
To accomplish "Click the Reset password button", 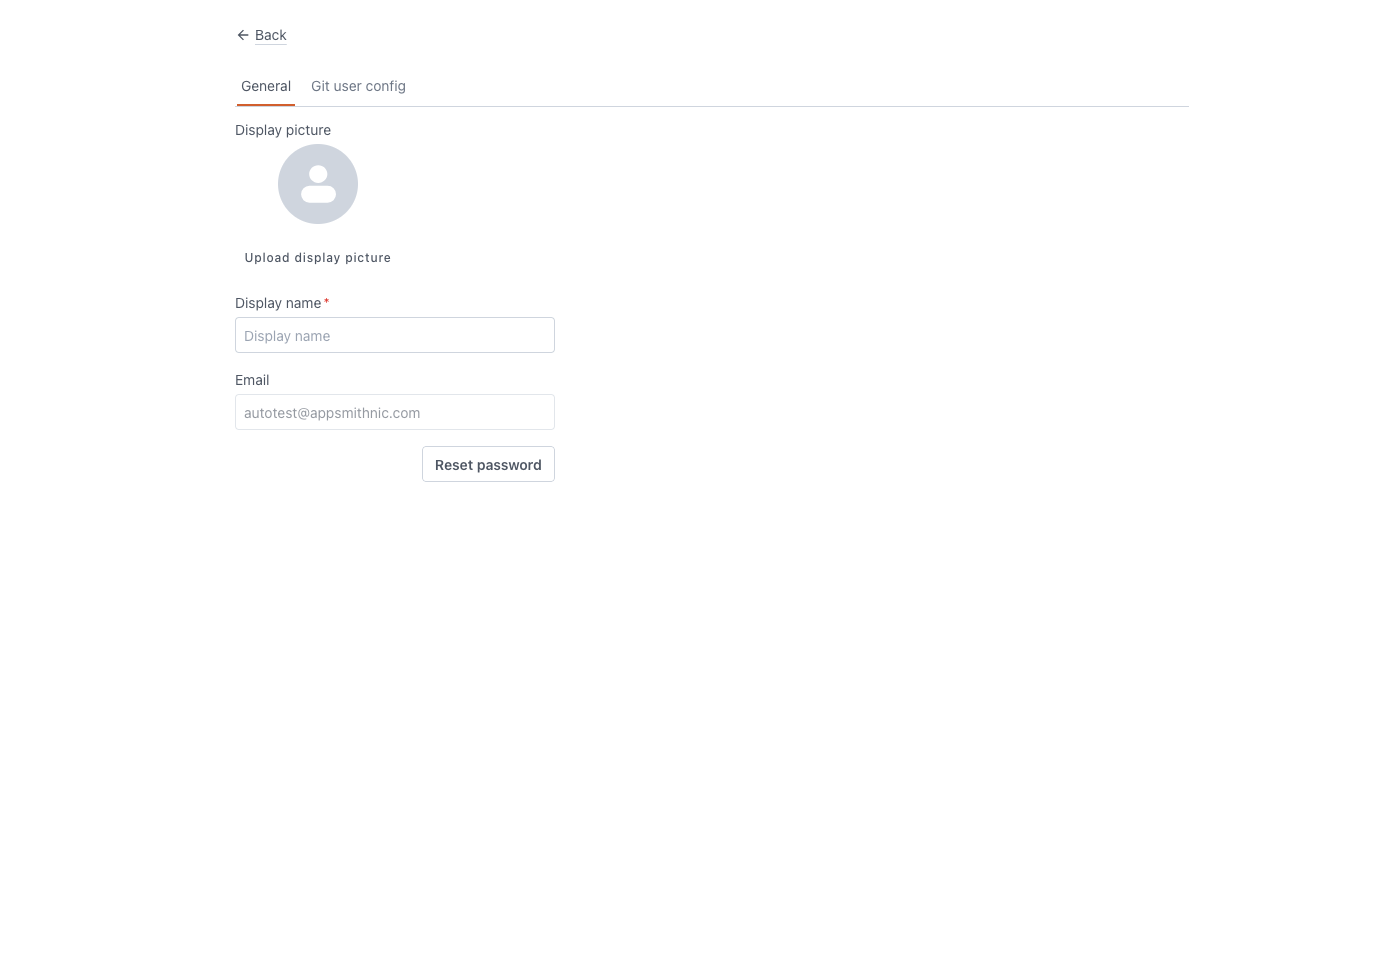I will click(488, 464).
